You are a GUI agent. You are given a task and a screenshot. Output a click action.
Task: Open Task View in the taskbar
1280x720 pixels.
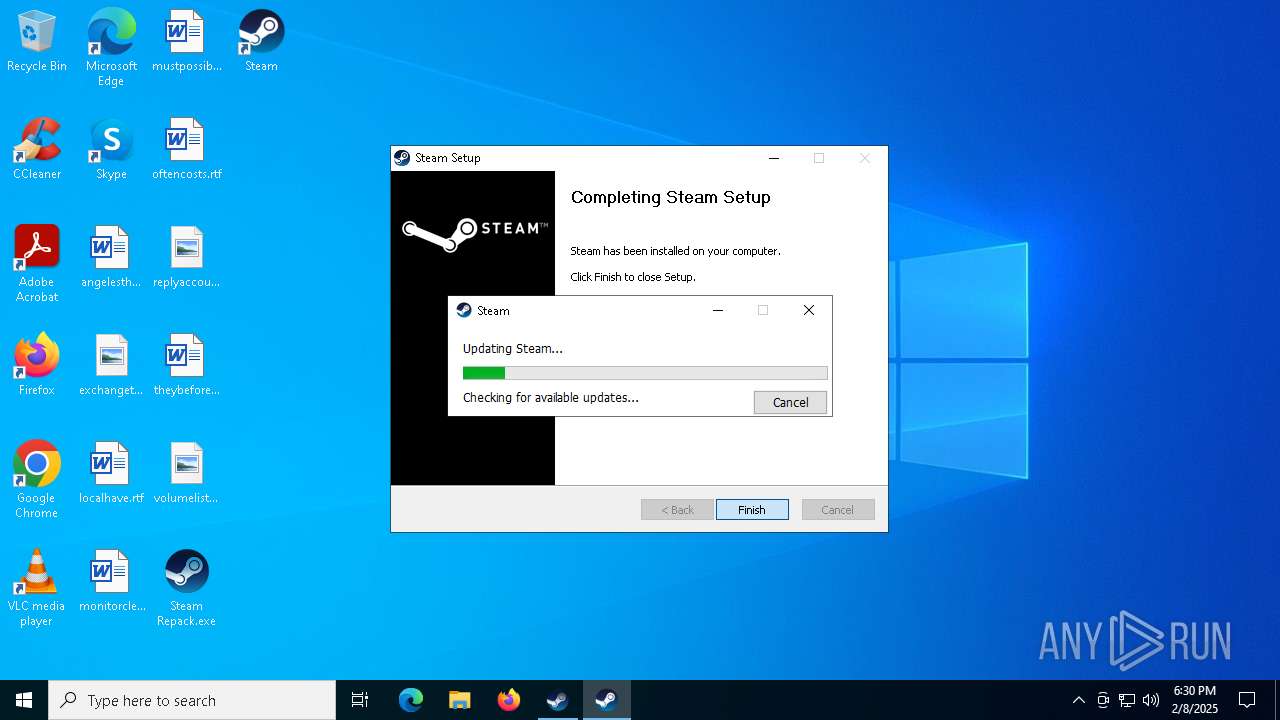tap(360, 700)
